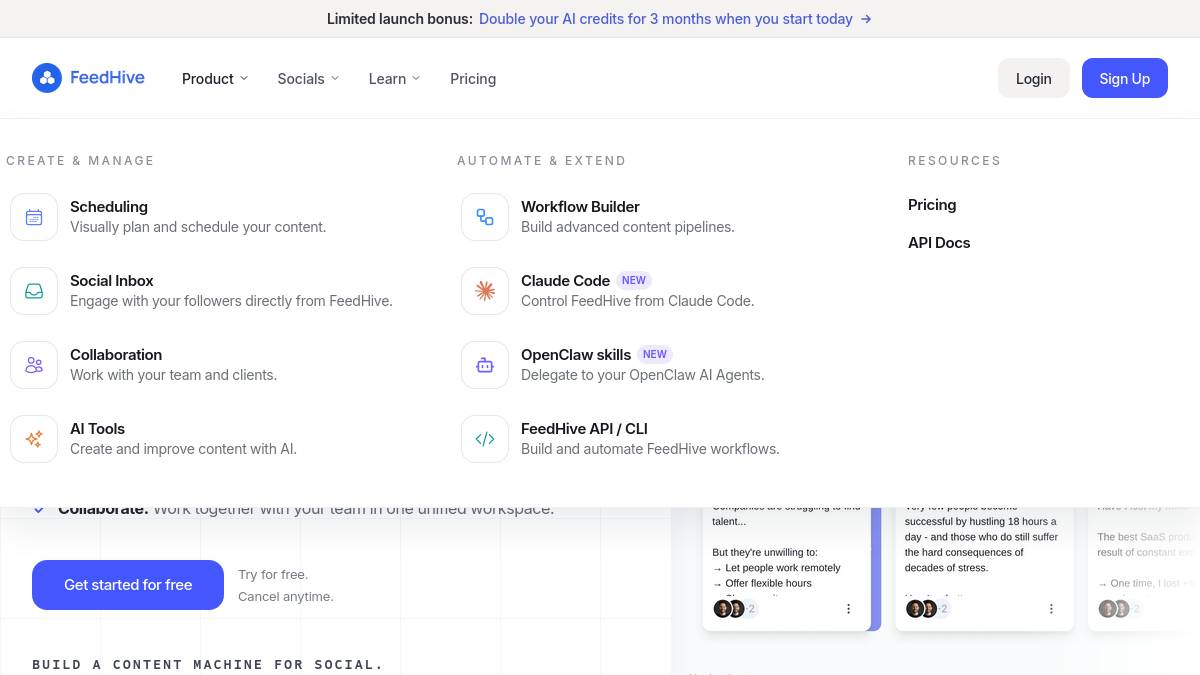Click Get started for free button
Viewport: 1200px width, 675px height.
click(128, 585)
